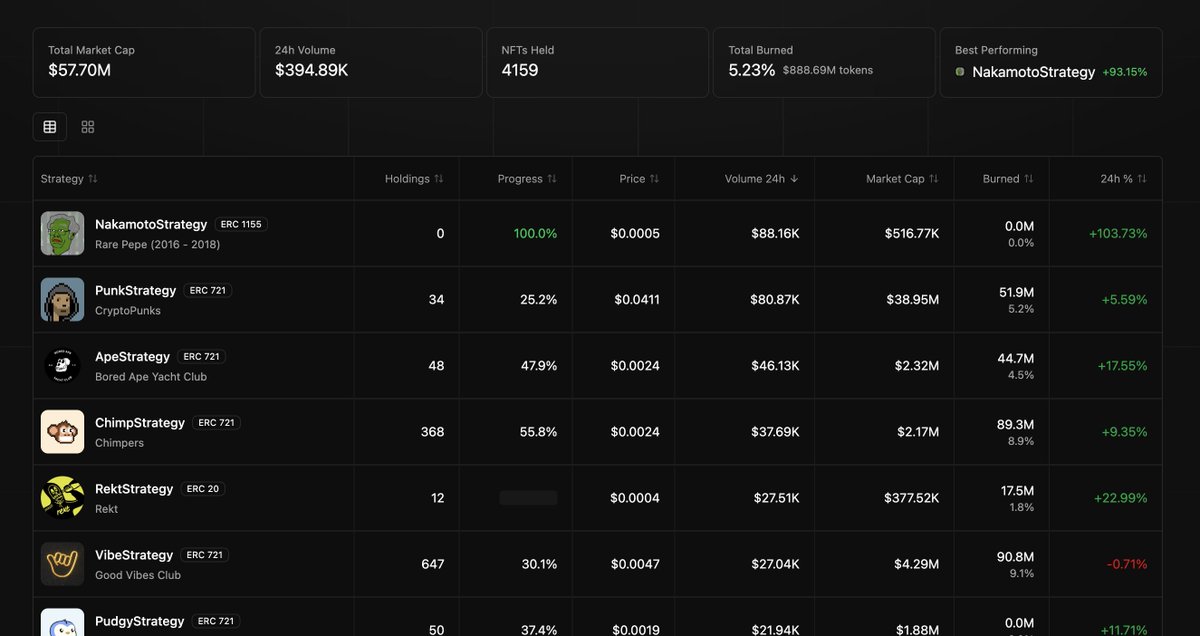The width and height of the screenshot is (1200, 636).
Task: Click the $88.16K Nakamoto volume
Action: pyautogui.click(x=775, y=233)
